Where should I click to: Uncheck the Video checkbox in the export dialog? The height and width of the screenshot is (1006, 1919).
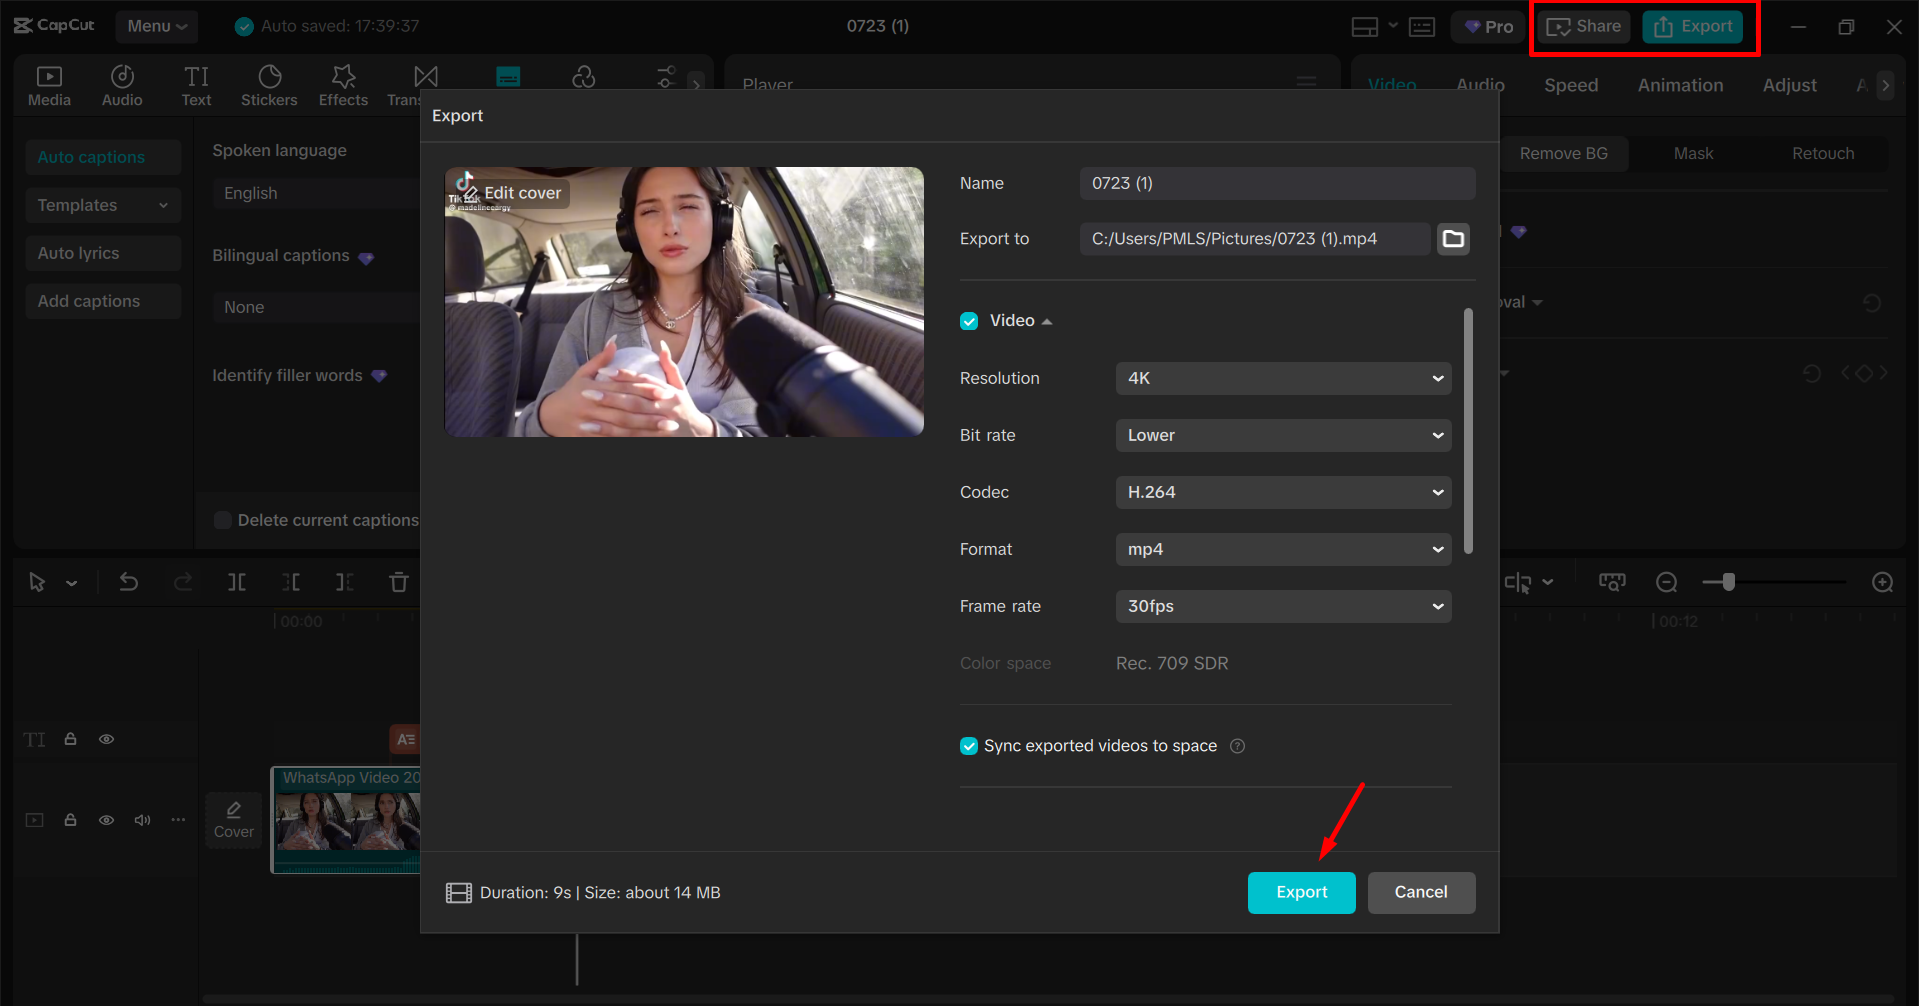pyautogui.click(x=968, y=320)
